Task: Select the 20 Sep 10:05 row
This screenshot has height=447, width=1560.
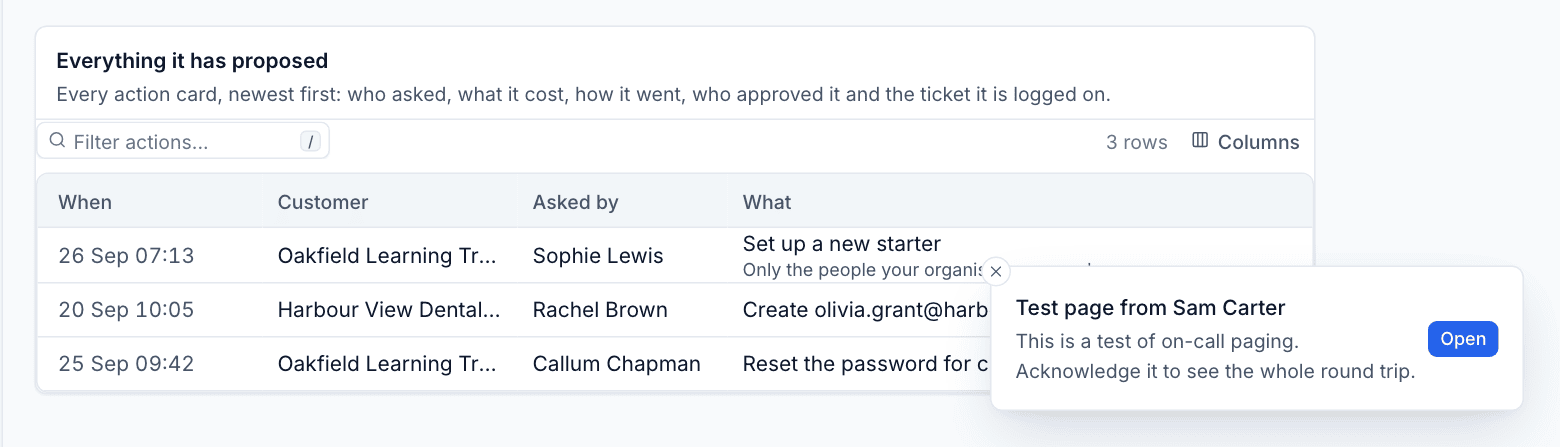Action: pyautogui.click(x=675, y=310)
